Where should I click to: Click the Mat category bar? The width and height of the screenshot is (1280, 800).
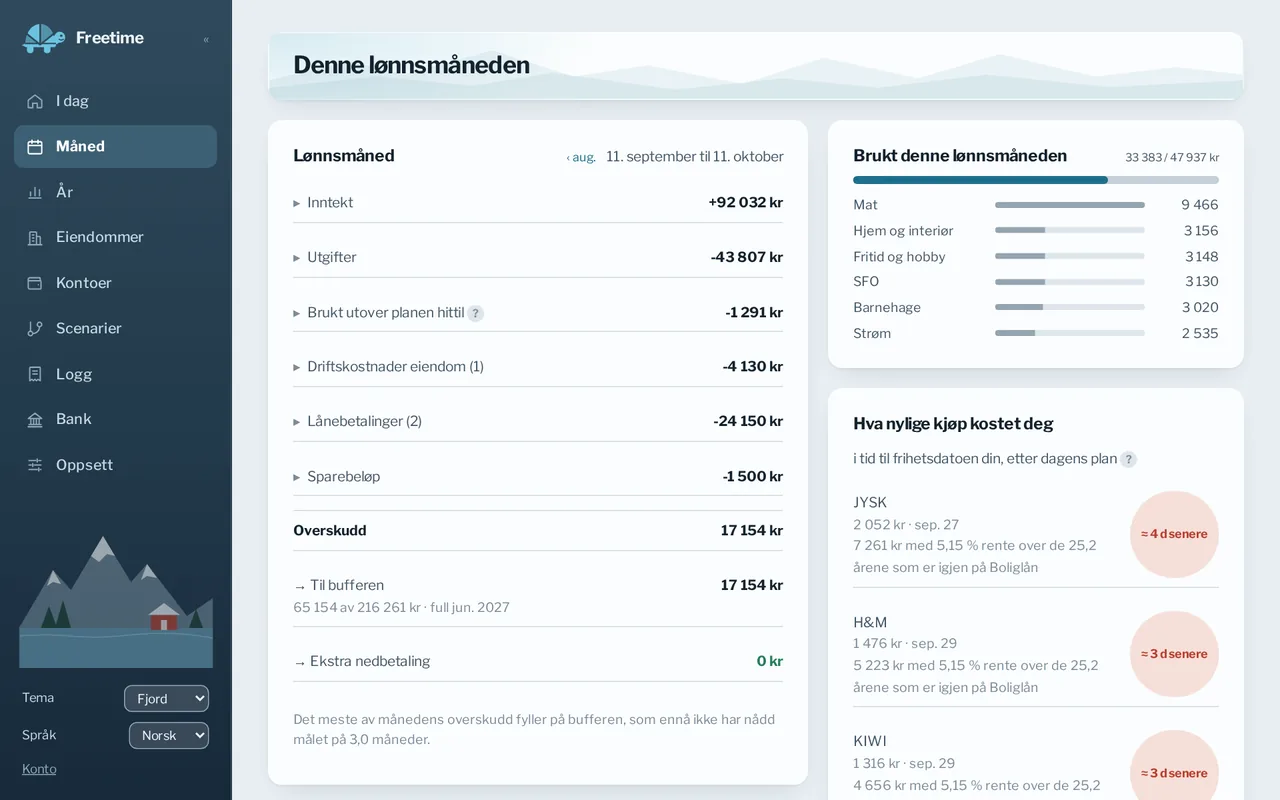point(1070,205)
